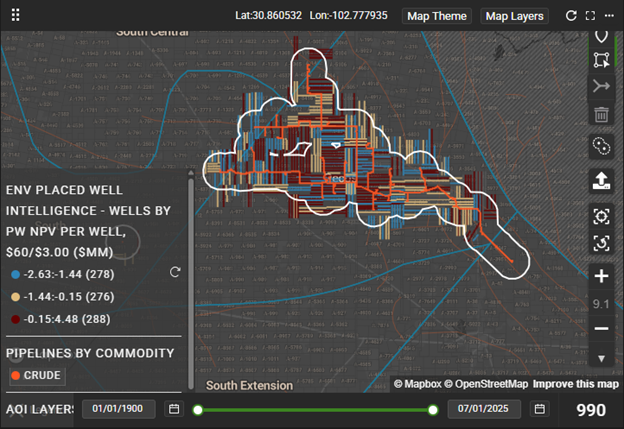Toggle the CRUDE pipeline legend filter

(x=36, y=376)
